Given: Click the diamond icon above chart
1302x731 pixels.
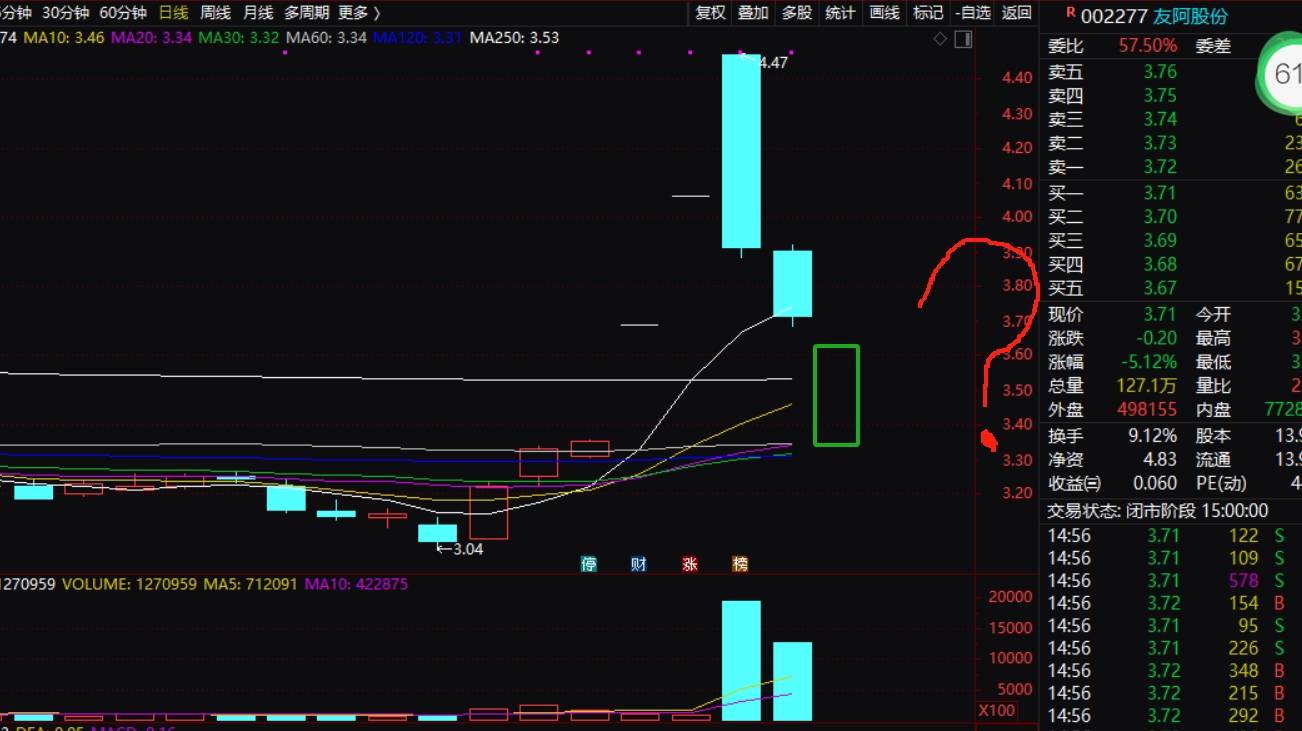Looking at the screenshot, I should pyautogui.click(x=940, y=39).
